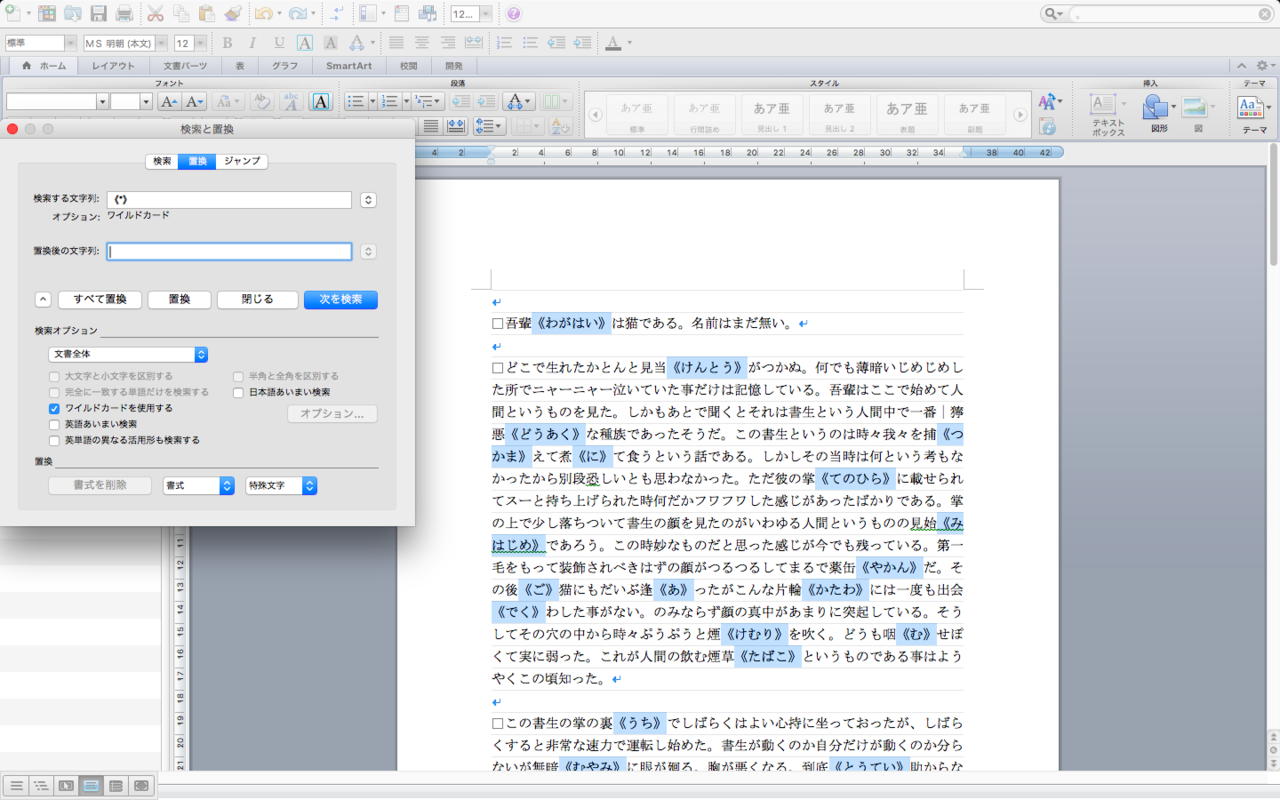The width and height of the screenshot is (1280, 800).
Task: Select the 表題 style in gallery
Action: [x=907, y=113]
